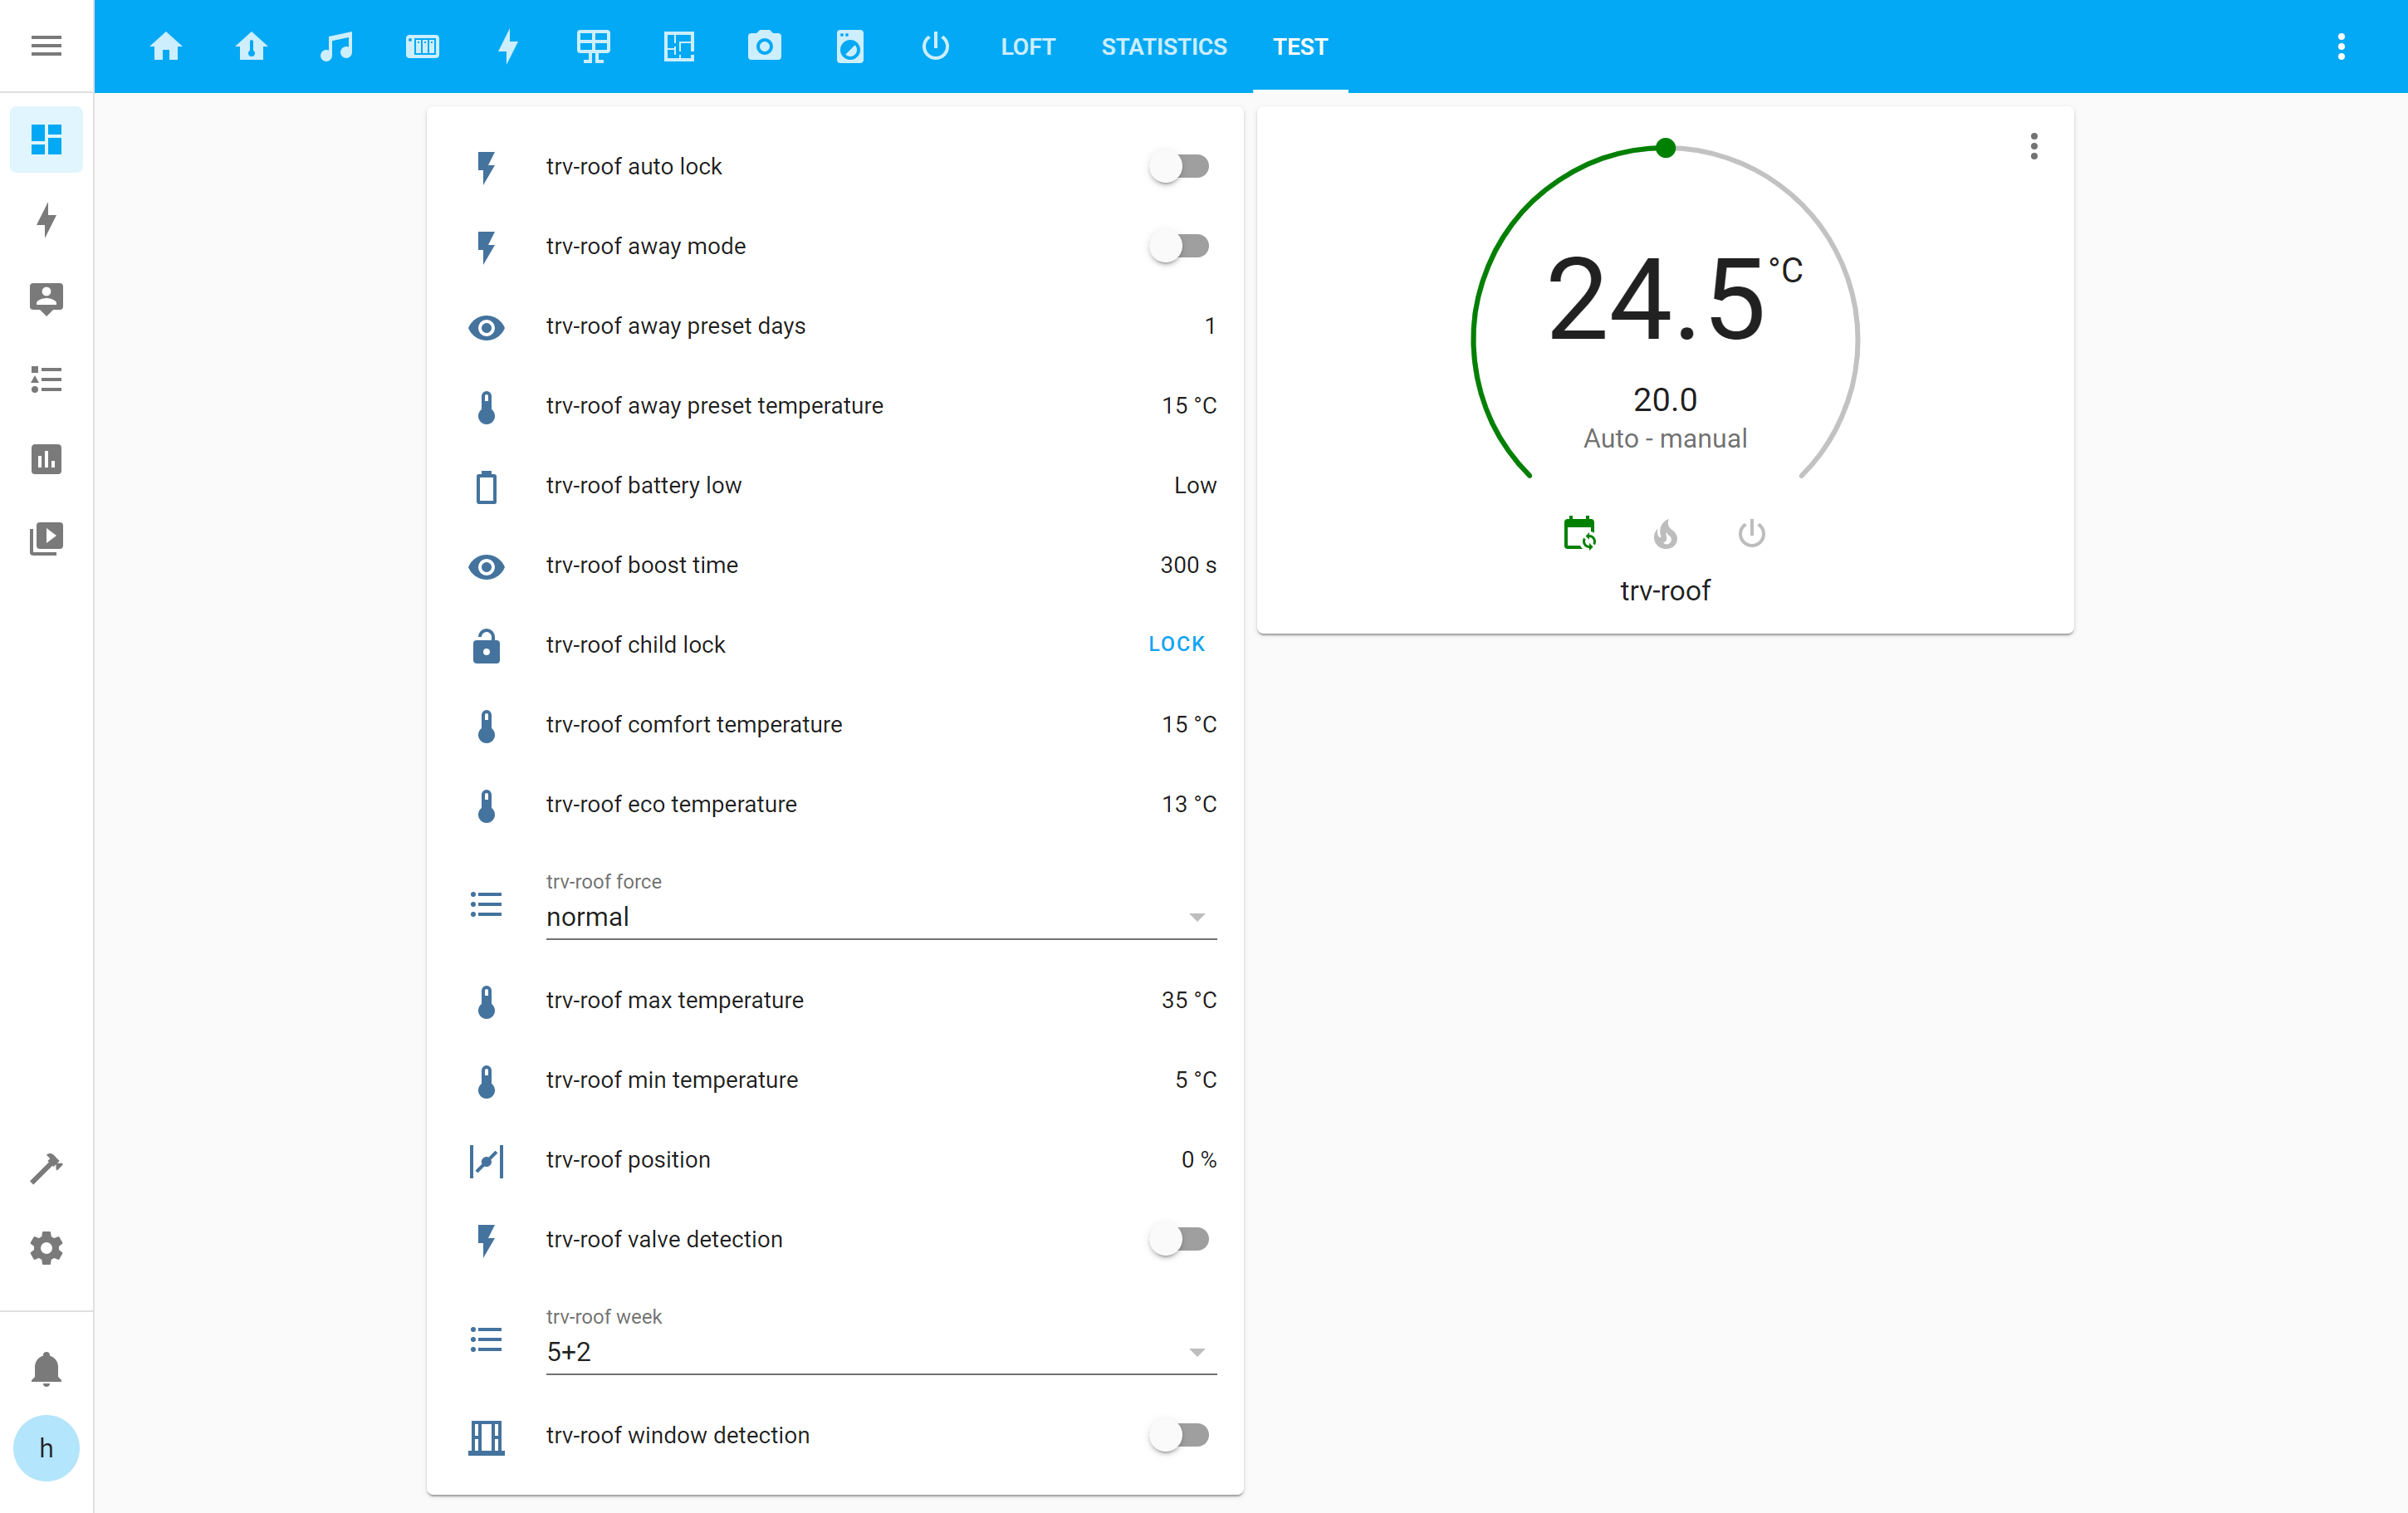
Task: Open the camera dashboard icon
Action: [x=764, y=46]
